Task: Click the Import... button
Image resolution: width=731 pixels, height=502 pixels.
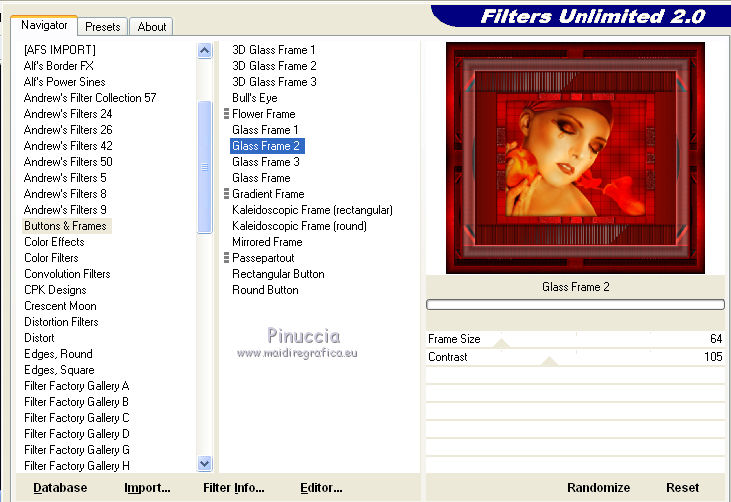Action: 147,488
